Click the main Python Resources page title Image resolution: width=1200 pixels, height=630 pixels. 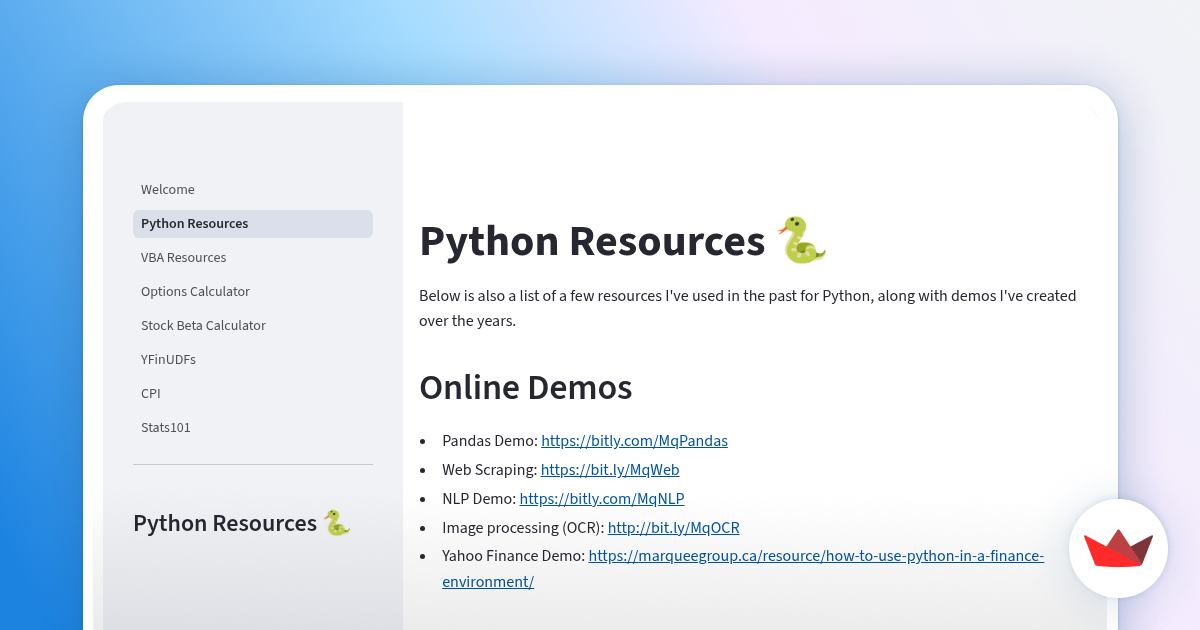point(592,242)
